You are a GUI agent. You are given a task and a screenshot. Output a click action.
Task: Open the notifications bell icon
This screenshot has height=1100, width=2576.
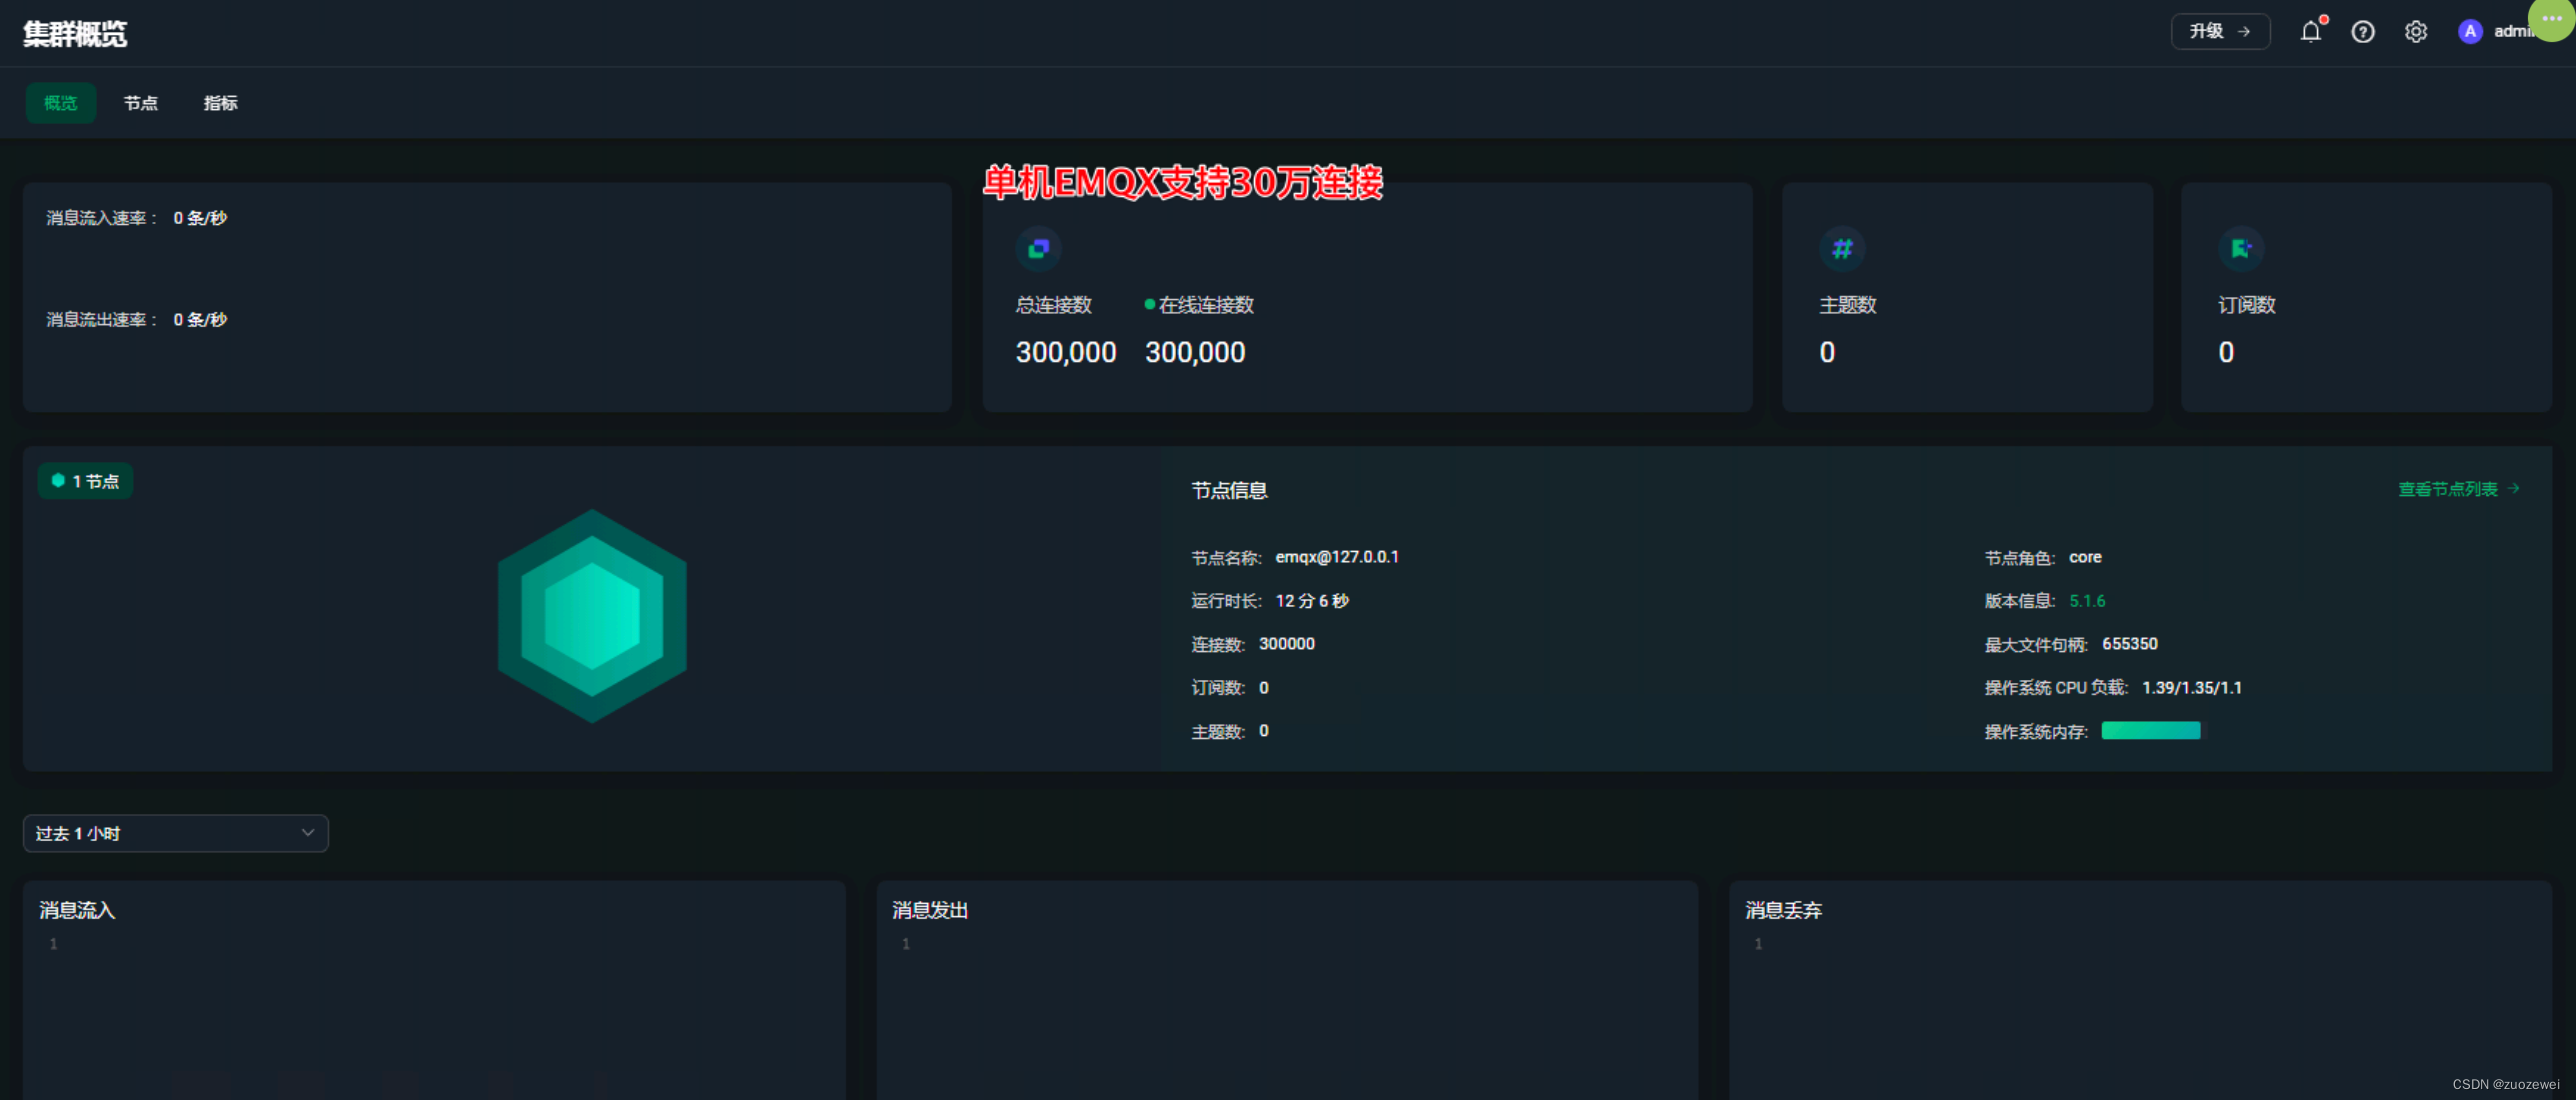coord(2310,32)
